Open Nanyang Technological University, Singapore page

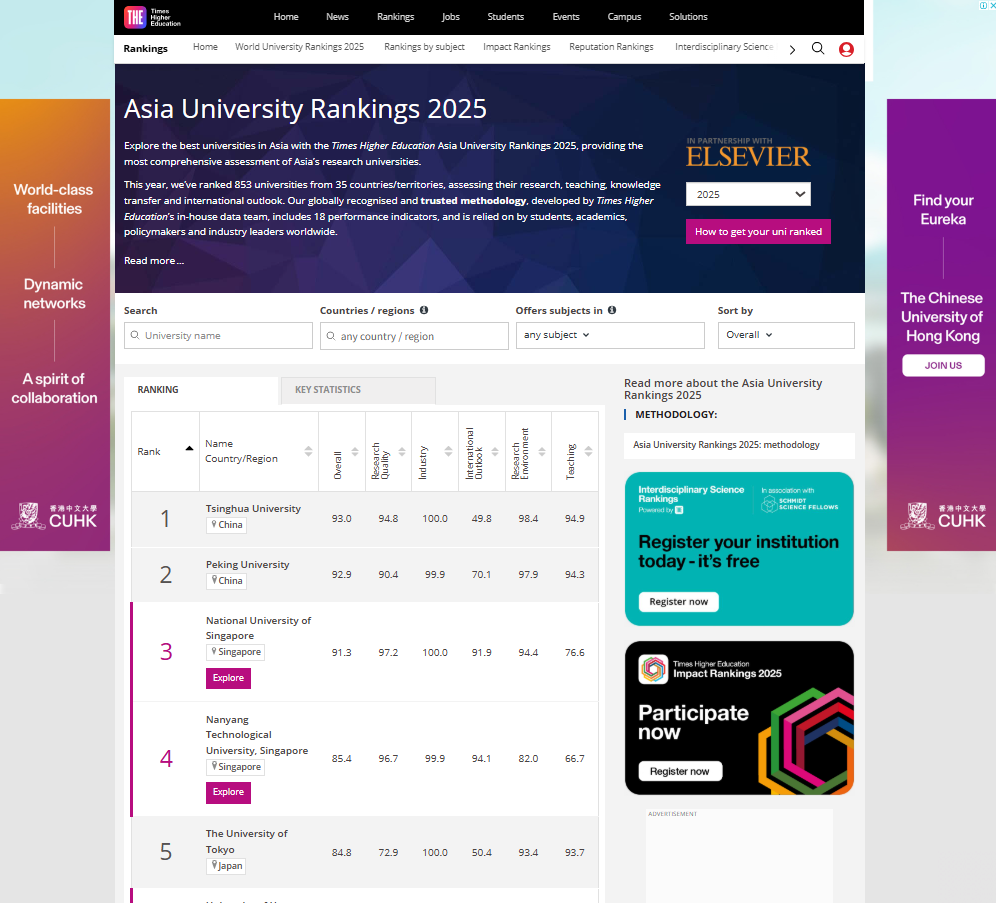257,735
